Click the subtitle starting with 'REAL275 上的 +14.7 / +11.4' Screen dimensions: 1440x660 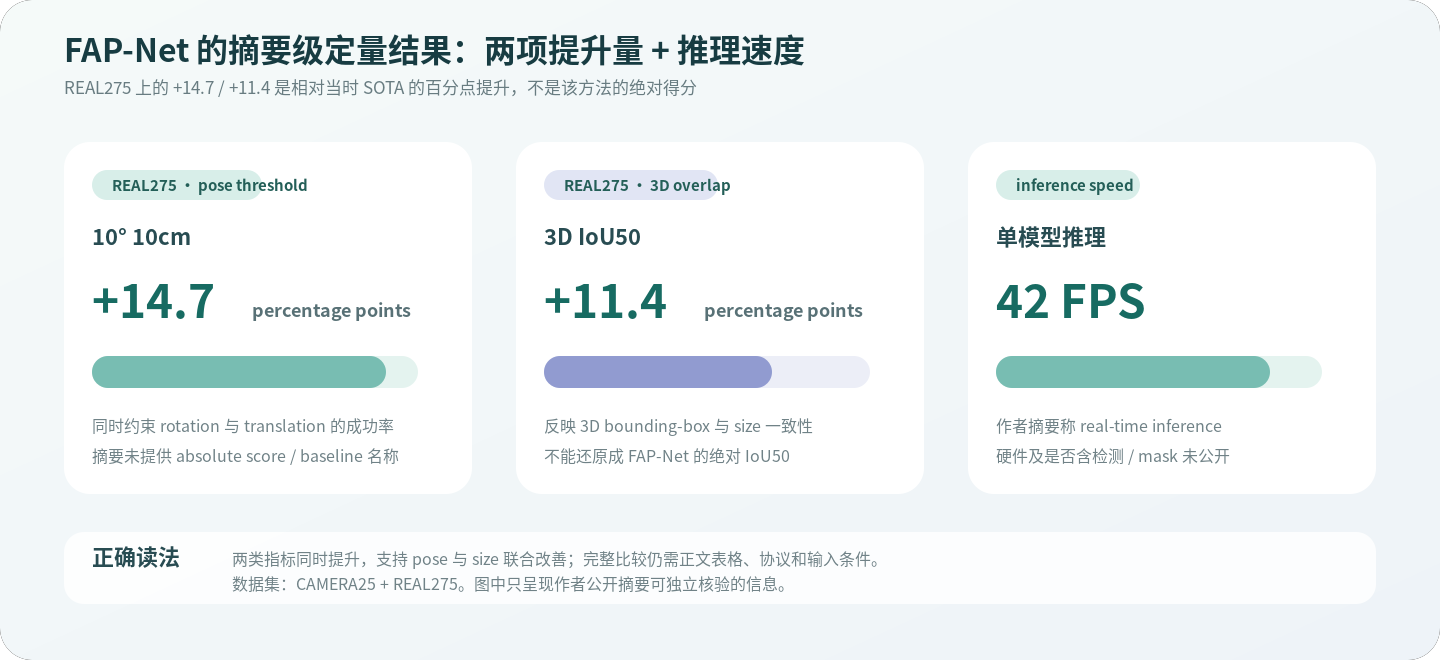pyautogui.click(x=380, y=88)
